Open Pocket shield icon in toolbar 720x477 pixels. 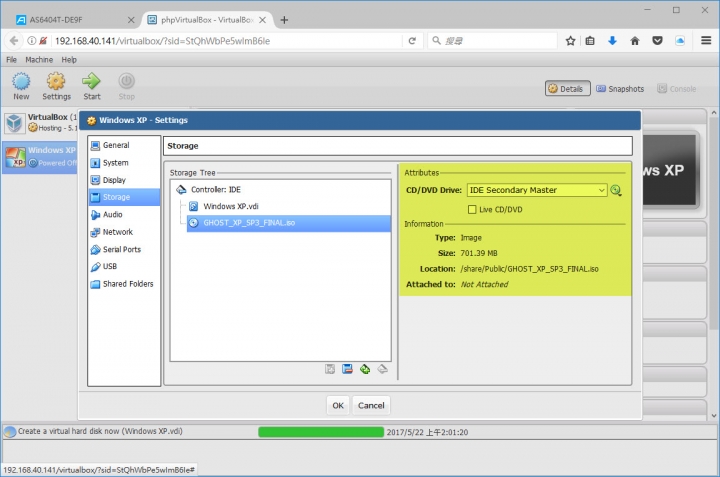(658, 41)
